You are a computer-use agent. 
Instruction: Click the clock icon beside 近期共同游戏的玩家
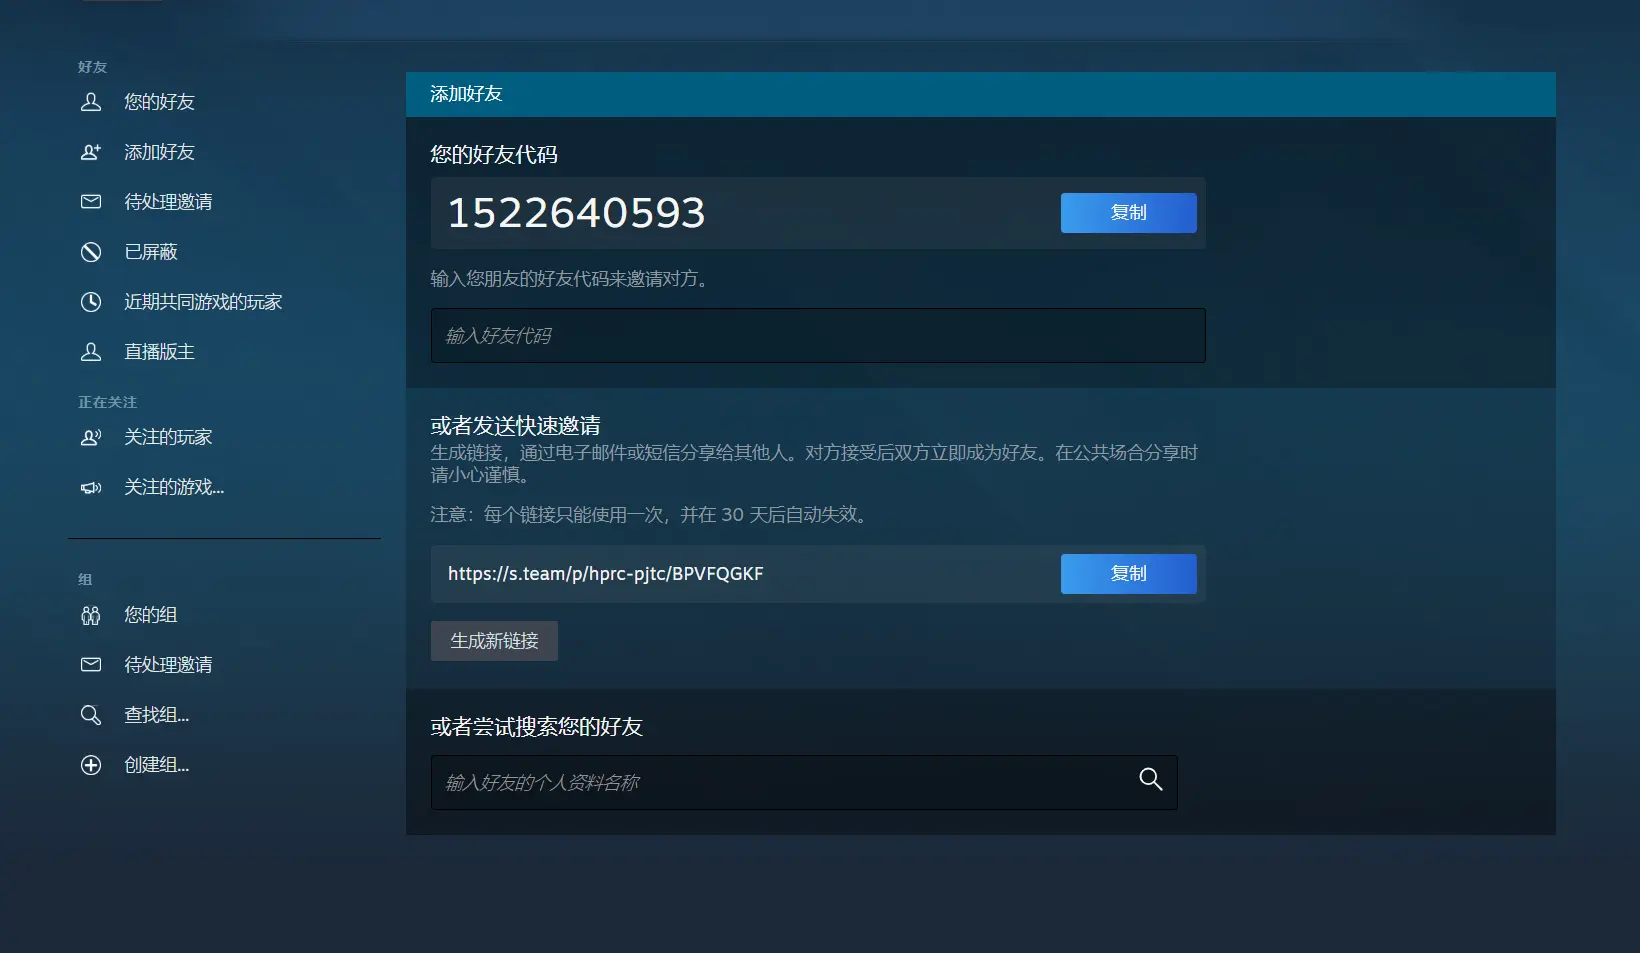point(91,302)
